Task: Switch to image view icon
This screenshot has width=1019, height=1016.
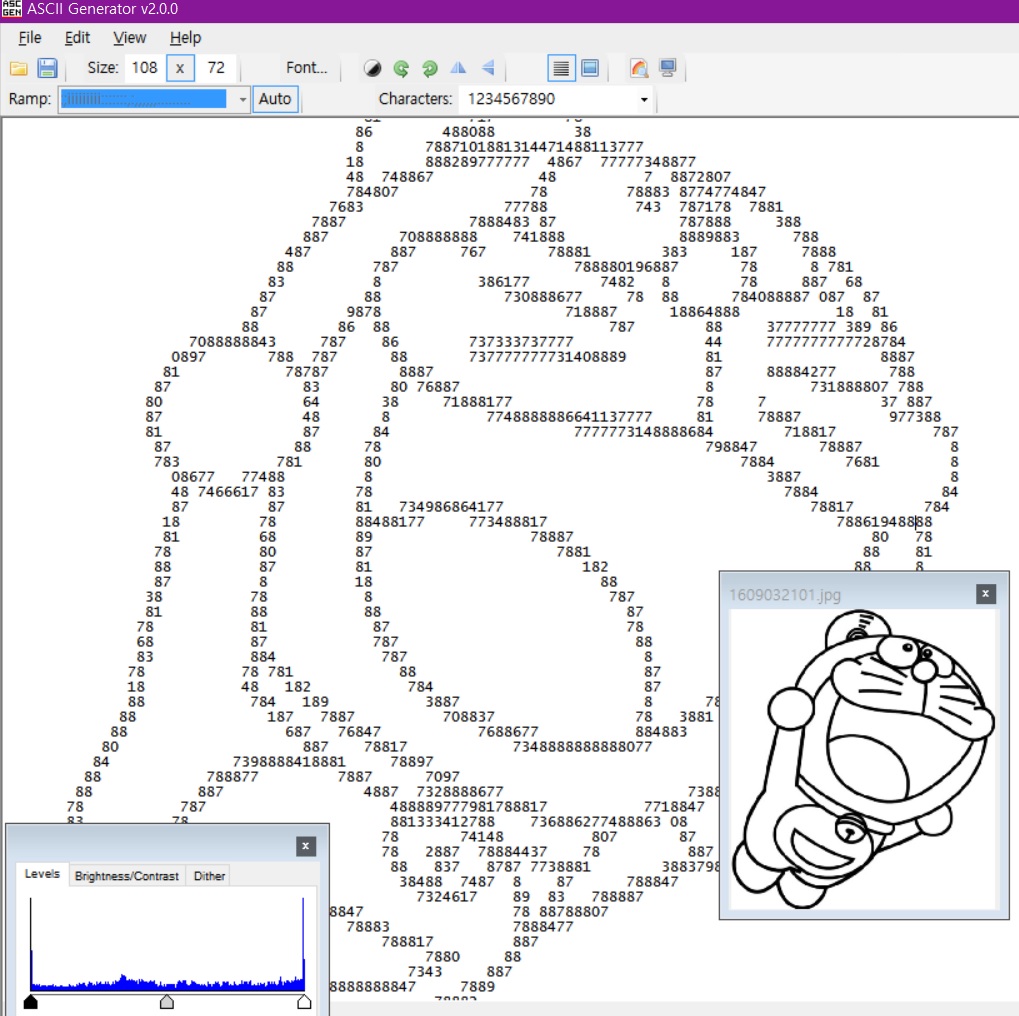Action: [589, 68]
